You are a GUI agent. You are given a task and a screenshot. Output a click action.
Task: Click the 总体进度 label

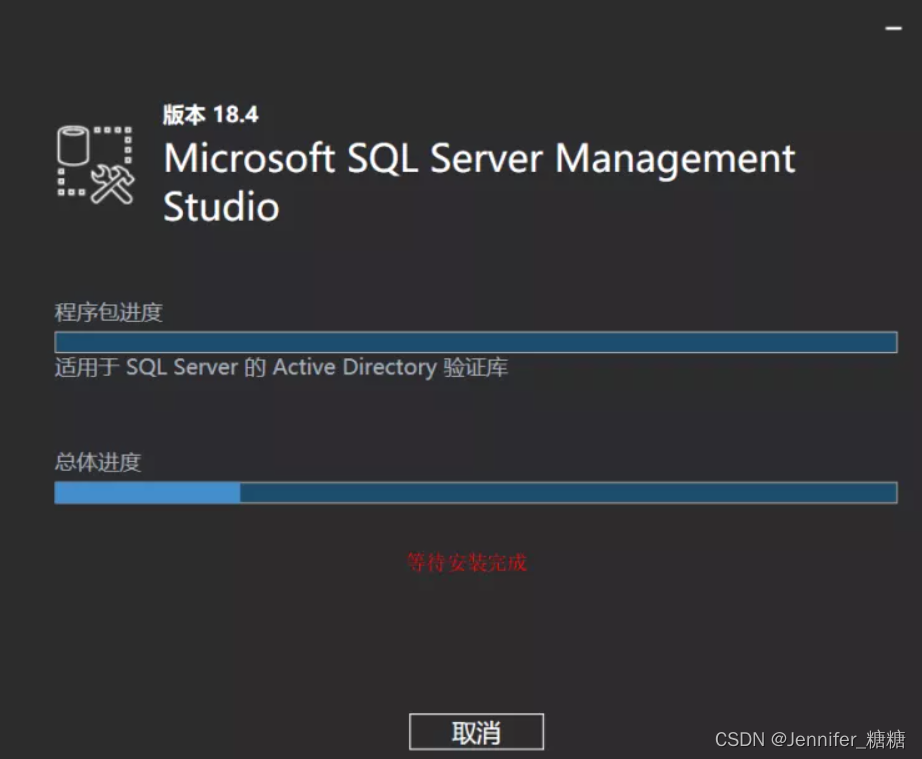click(98, 462)
